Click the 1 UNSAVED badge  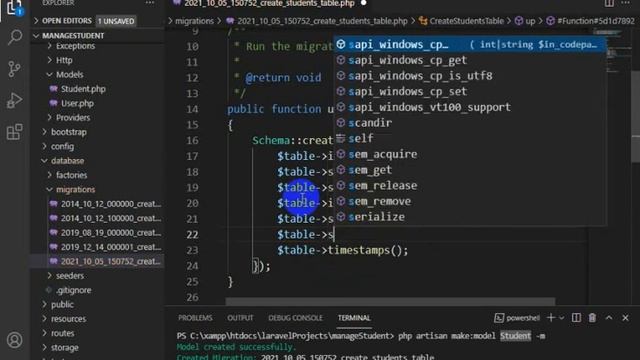coord(116,21)
